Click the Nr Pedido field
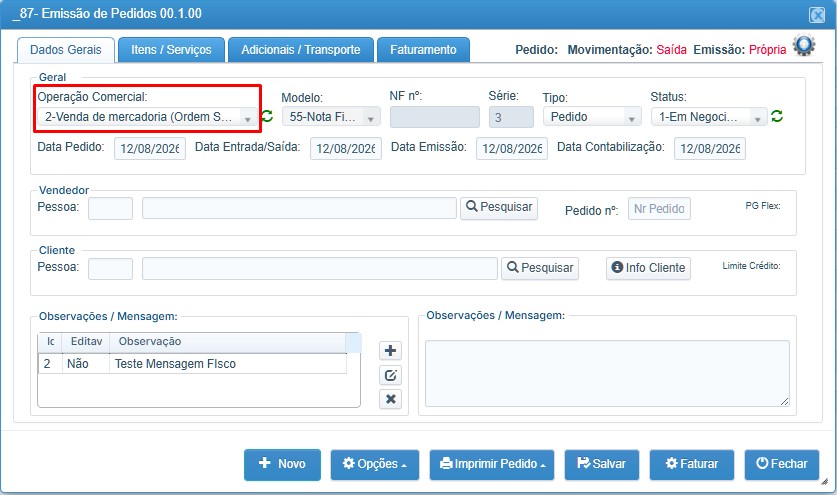This screenshot has width=837, height=495. pyautogui.click(x=659, y=209)
